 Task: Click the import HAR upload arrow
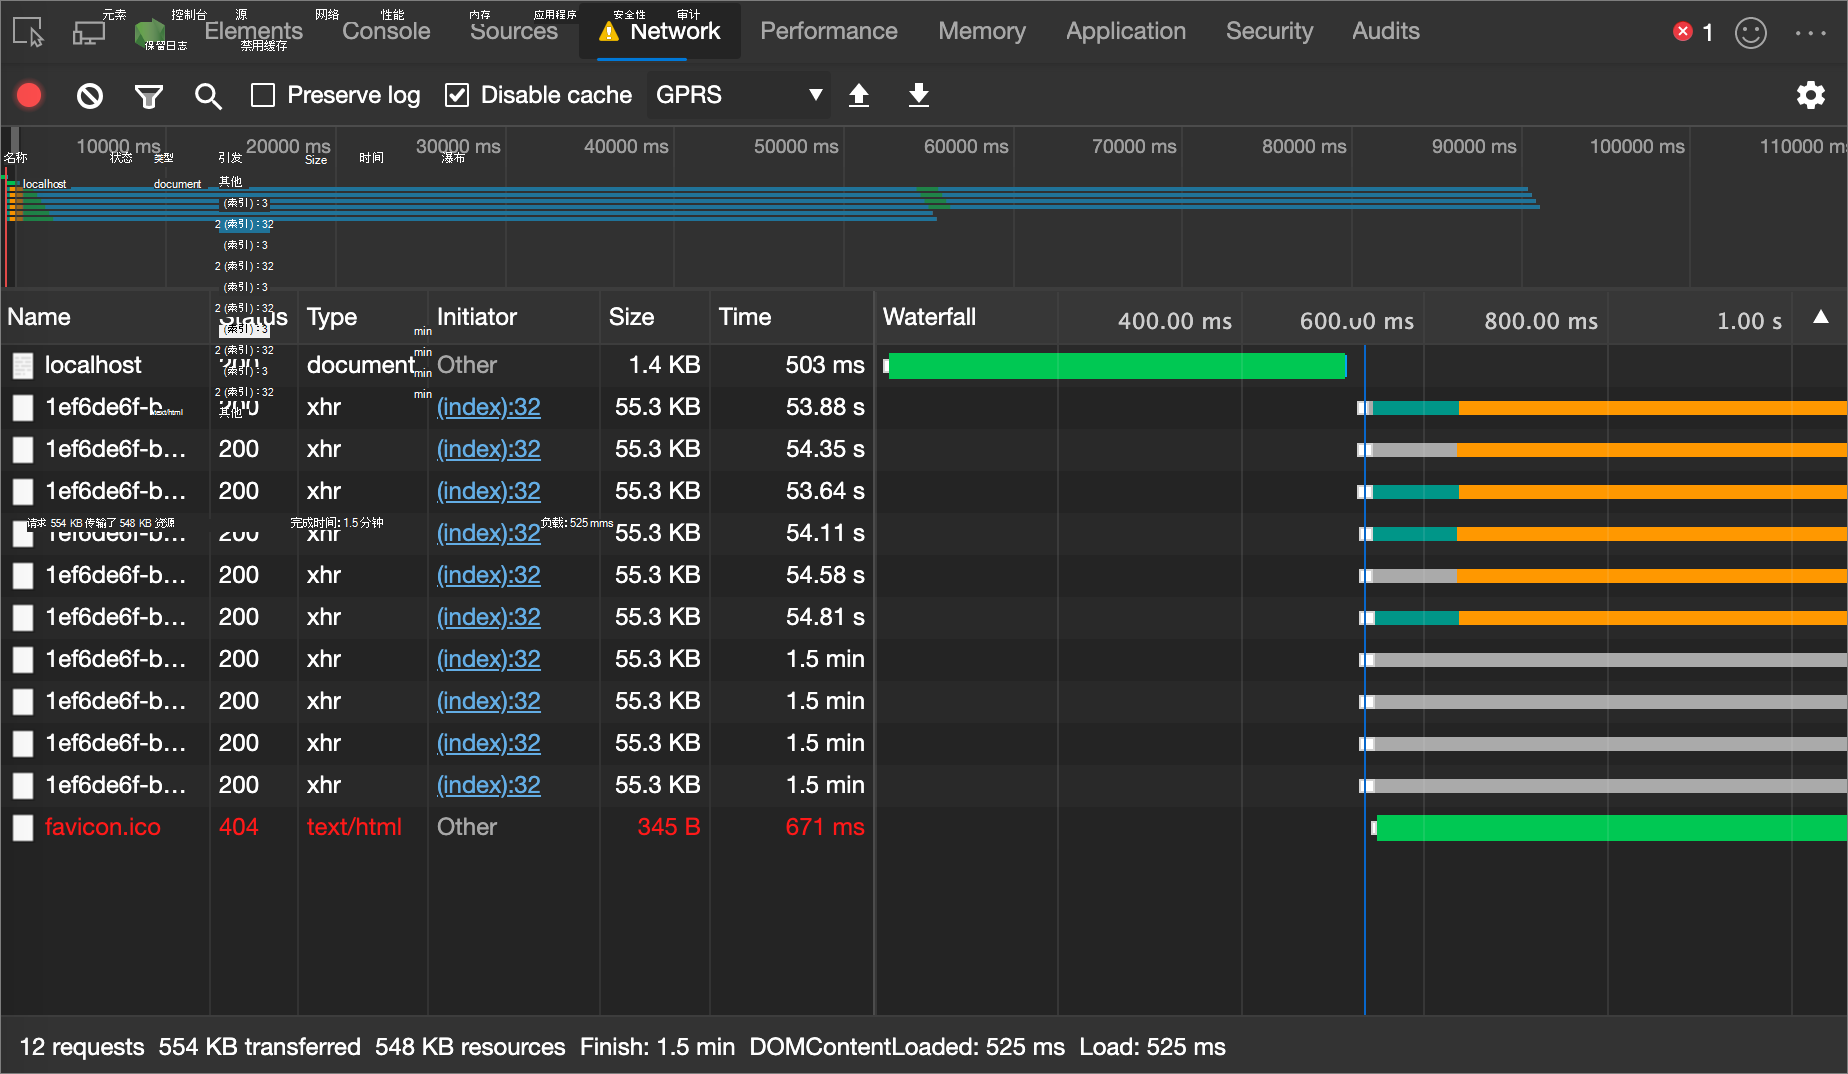point(859,95)
